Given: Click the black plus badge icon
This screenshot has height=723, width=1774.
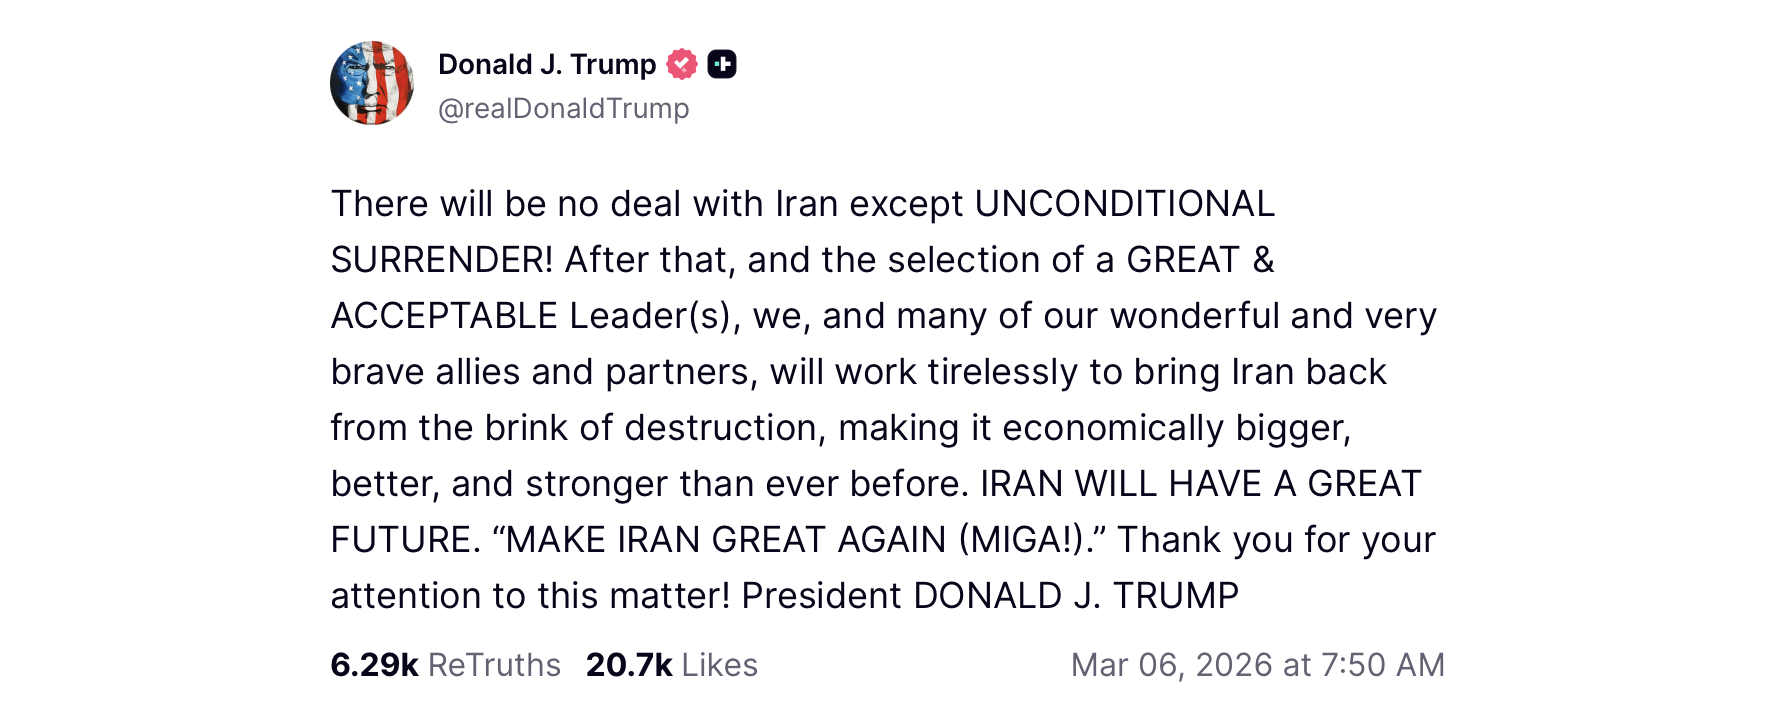Looking at the screenshot, I should click(x=722, y=64).
